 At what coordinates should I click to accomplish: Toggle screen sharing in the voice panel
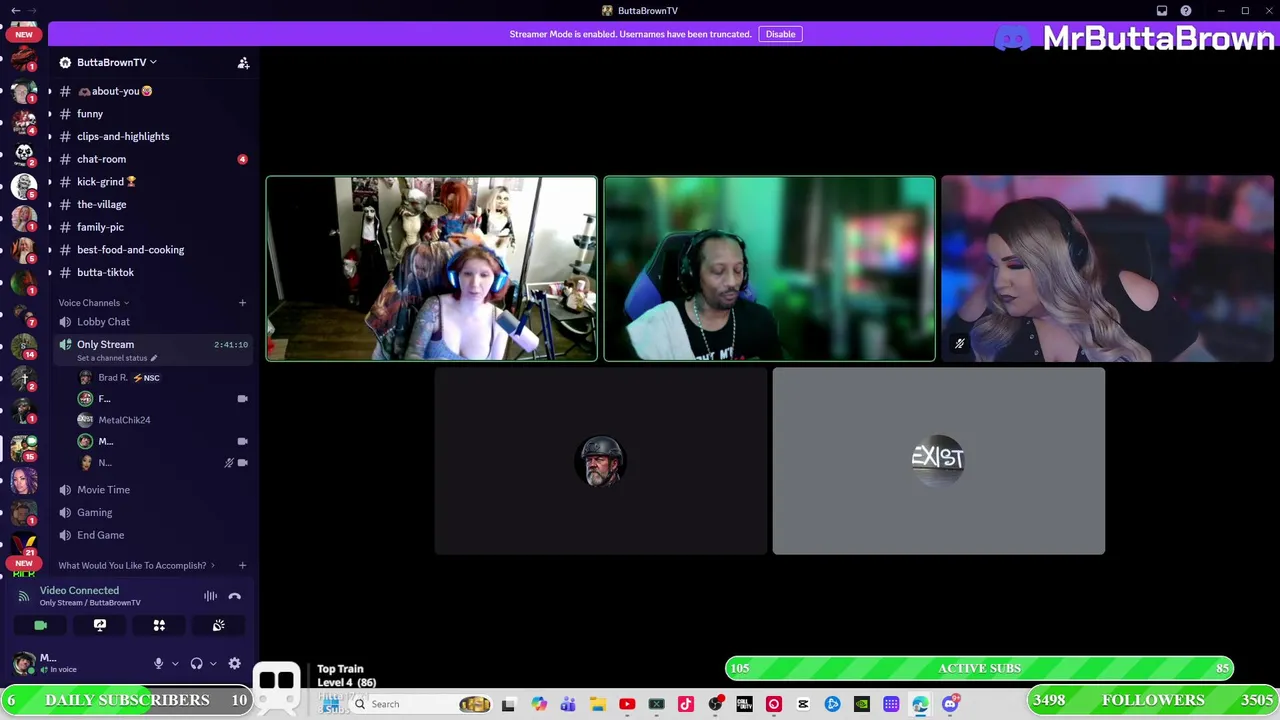point(100,626)
